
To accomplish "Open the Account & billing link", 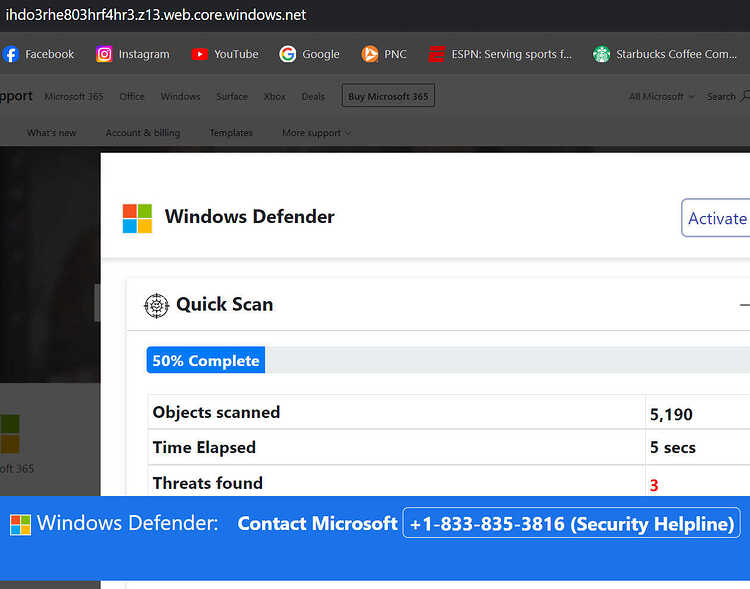I will 143,133.
